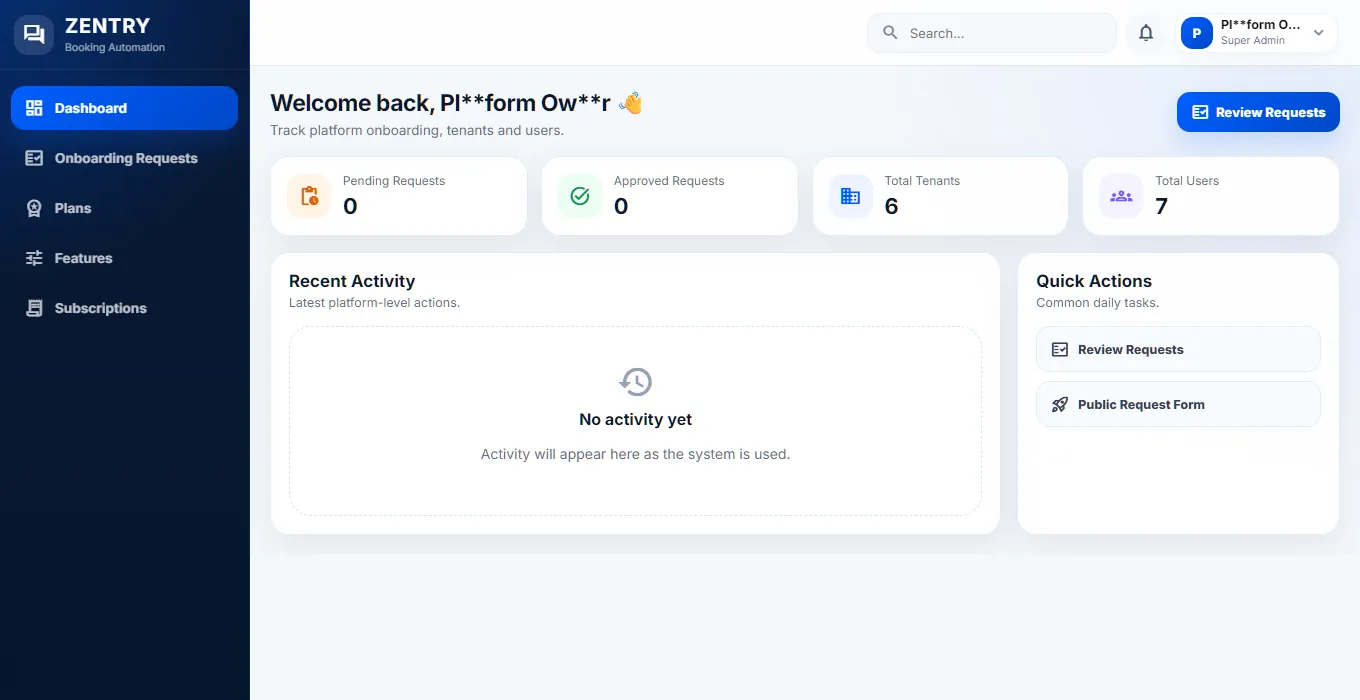Select the Approved Requests card

(x=670, y=196)
